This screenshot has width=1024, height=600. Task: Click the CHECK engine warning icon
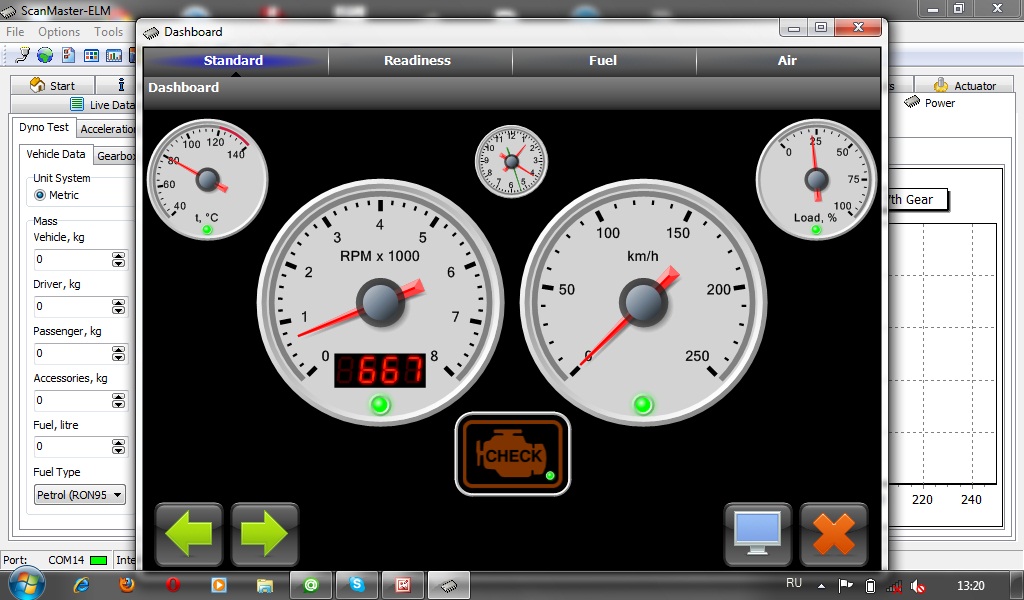(x=513, y=454)
